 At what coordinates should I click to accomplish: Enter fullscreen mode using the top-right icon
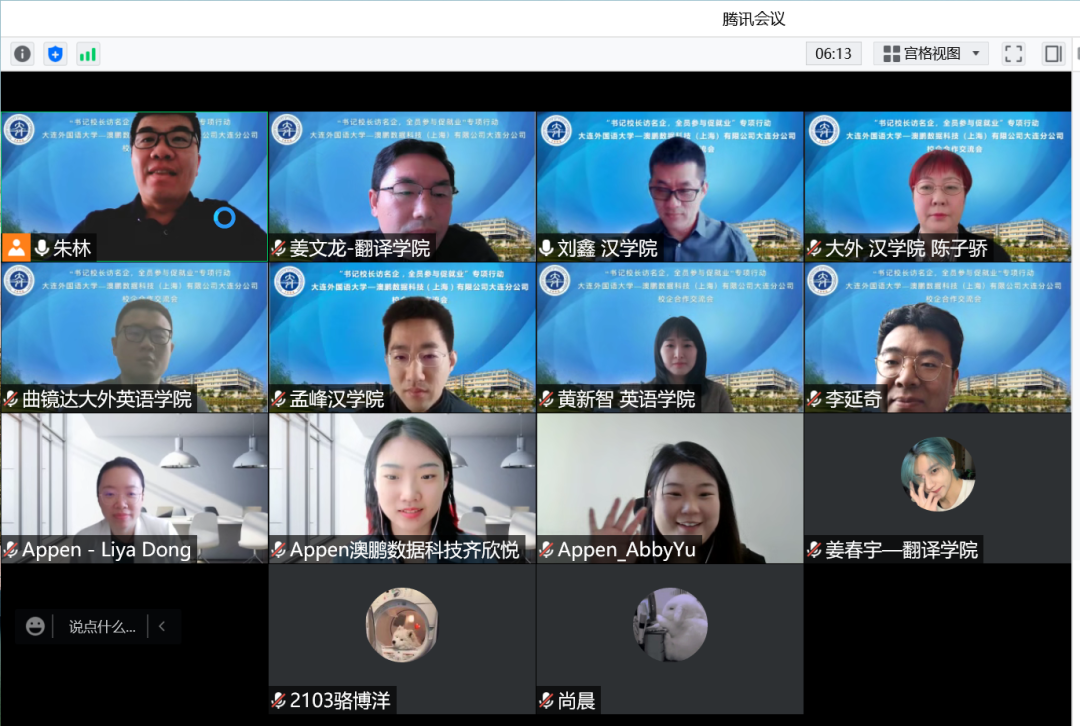point(1013,54)
